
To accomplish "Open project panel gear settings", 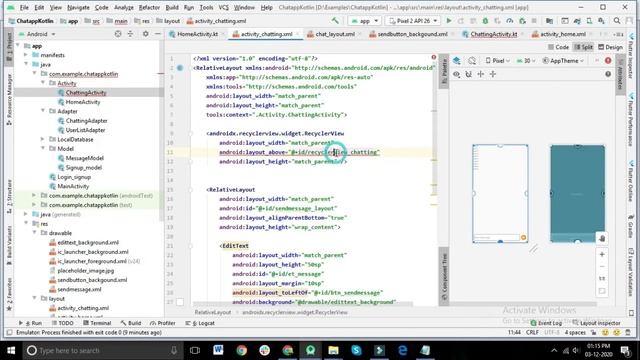I will coord(145,34).
